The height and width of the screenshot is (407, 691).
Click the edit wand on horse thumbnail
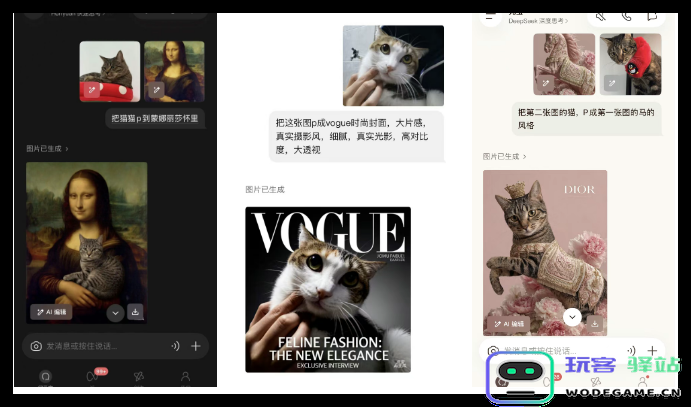pyautogui.click(x=546, y=83)
